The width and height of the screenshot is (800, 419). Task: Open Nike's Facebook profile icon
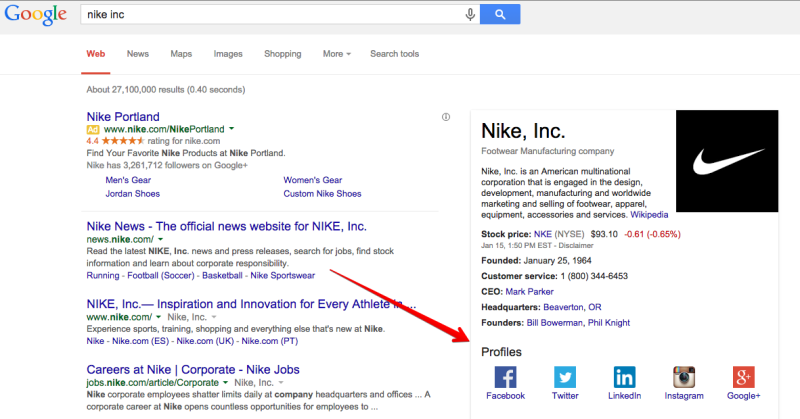[x=505, y=378]
